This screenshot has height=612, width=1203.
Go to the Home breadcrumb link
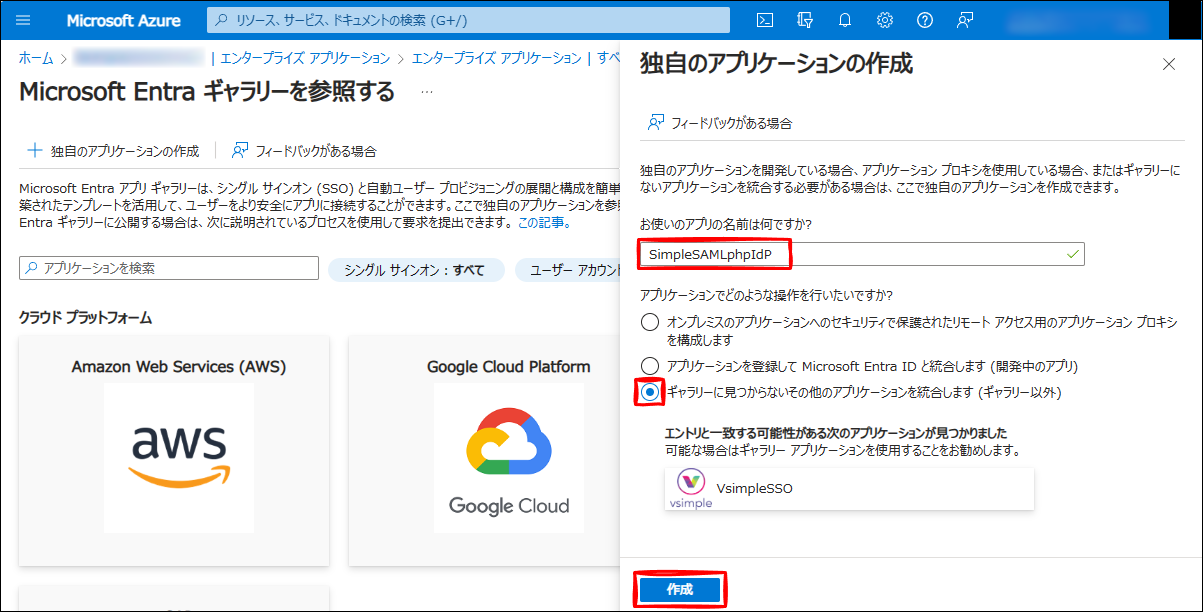36,58
